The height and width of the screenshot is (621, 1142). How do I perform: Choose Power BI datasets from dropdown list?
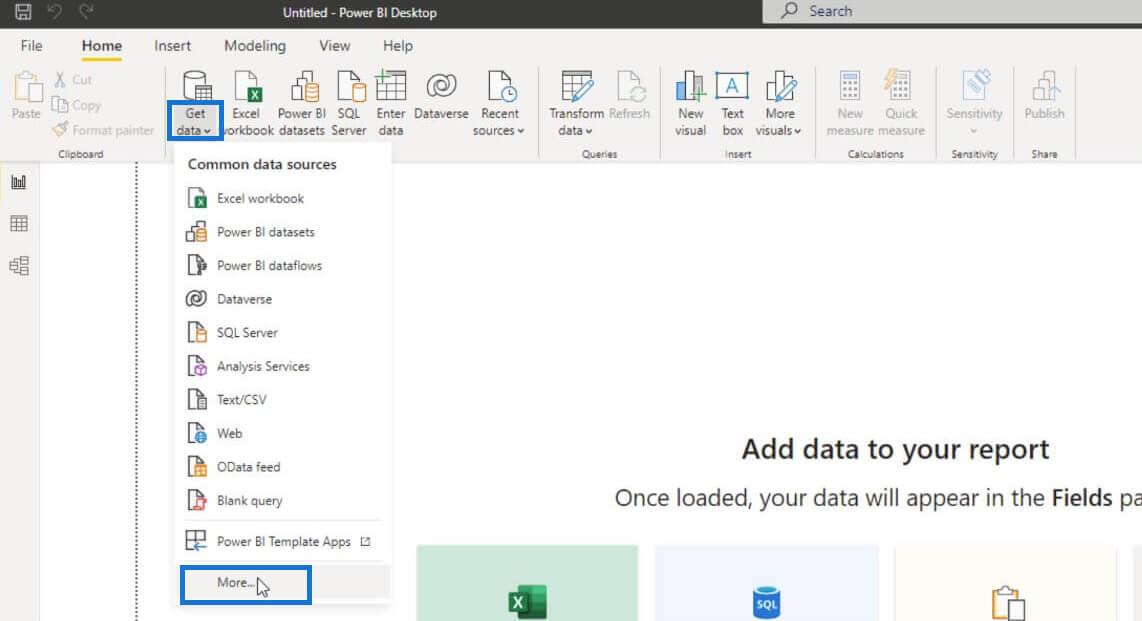click(283, 232)
